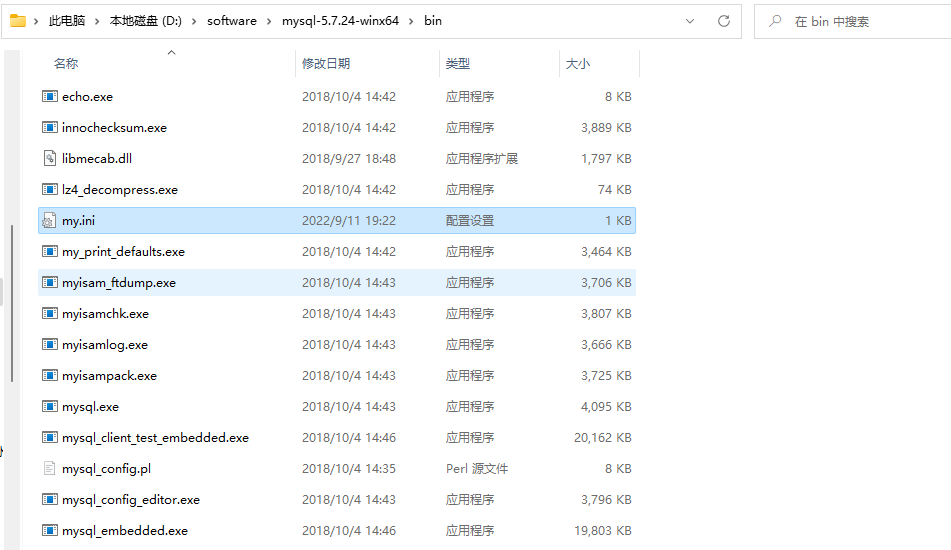The width and height of the screenshot is (951, 550).
Task: Expand the chevron after mysql-5.7.24-winx64 breadcrumb
Action: point(411,21)
